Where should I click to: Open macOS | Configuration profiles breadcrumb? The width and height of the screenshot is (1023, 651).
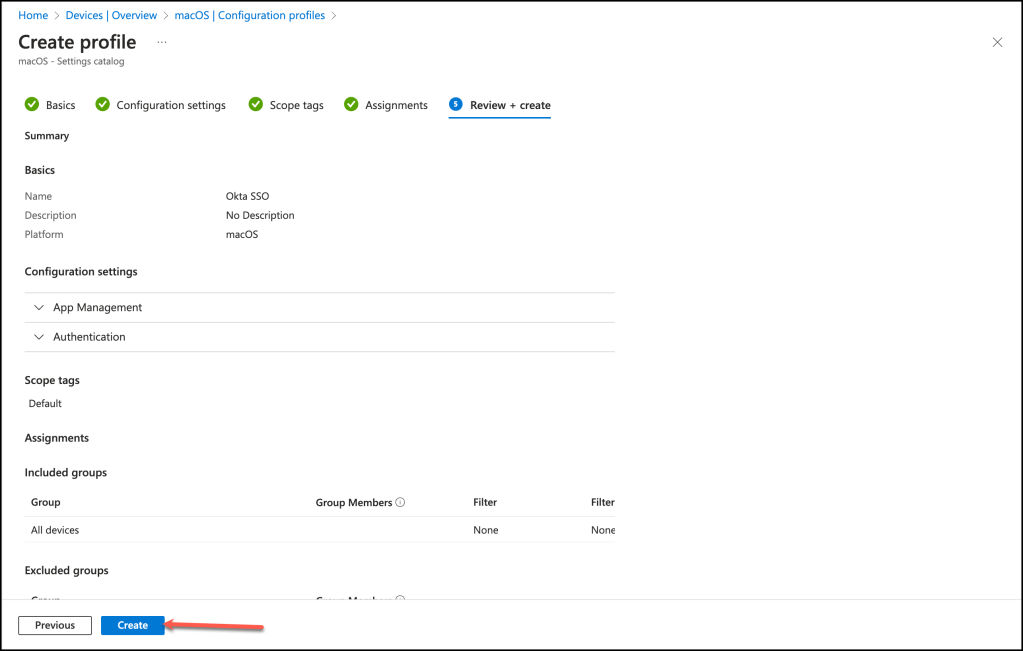tap(250, 15)
